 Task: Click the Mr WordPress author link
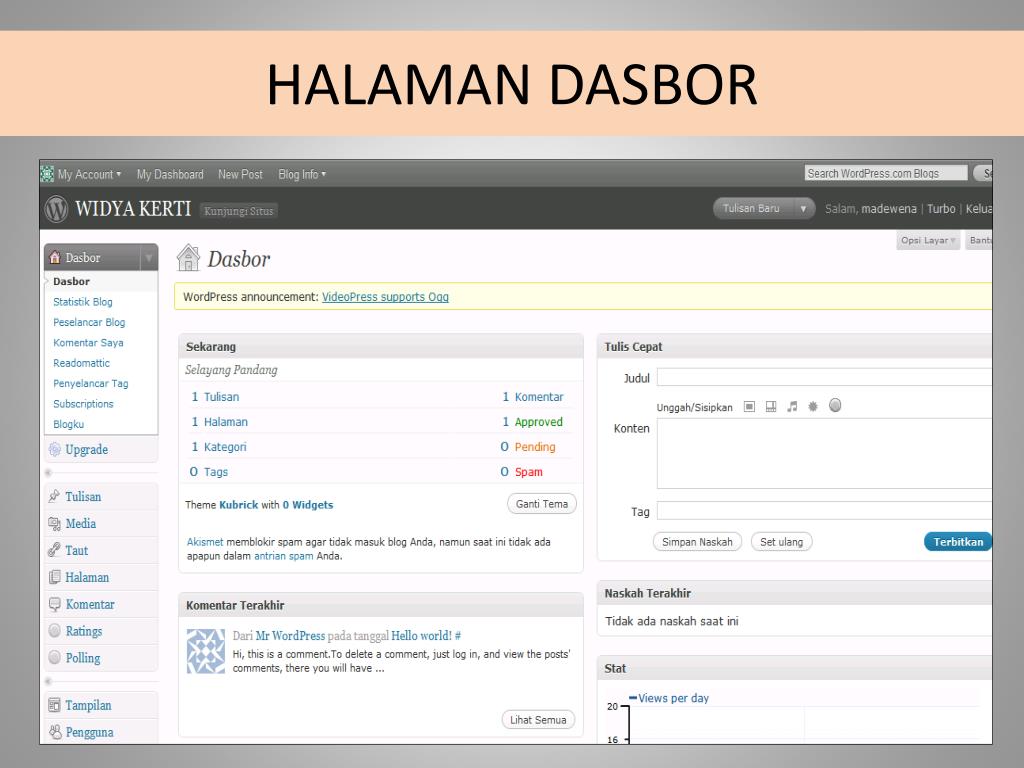(290, 635)
